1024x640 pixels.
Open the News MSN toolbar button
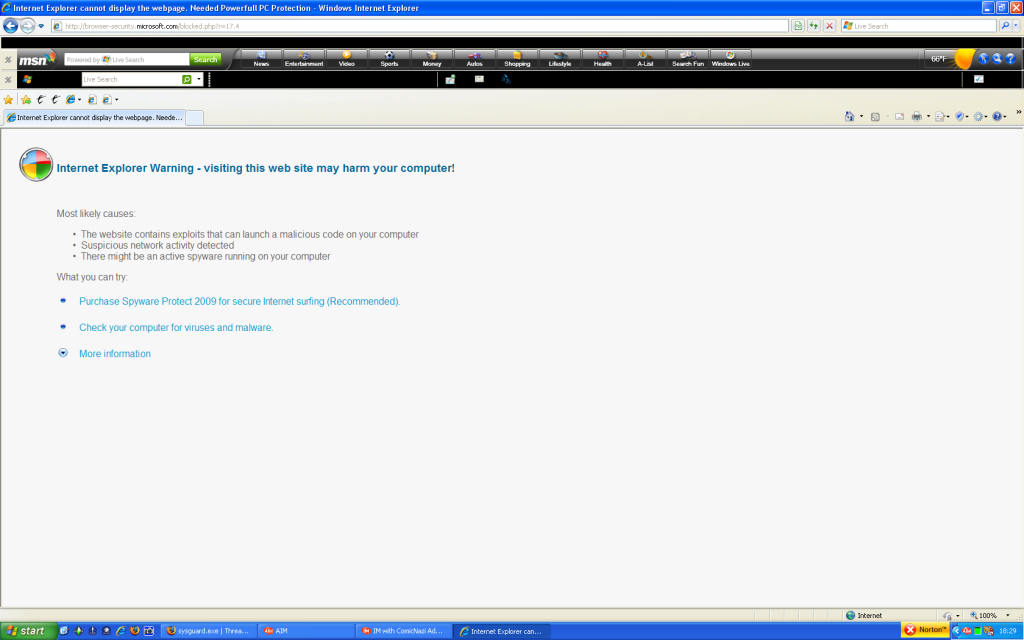(x=261, y=59)
